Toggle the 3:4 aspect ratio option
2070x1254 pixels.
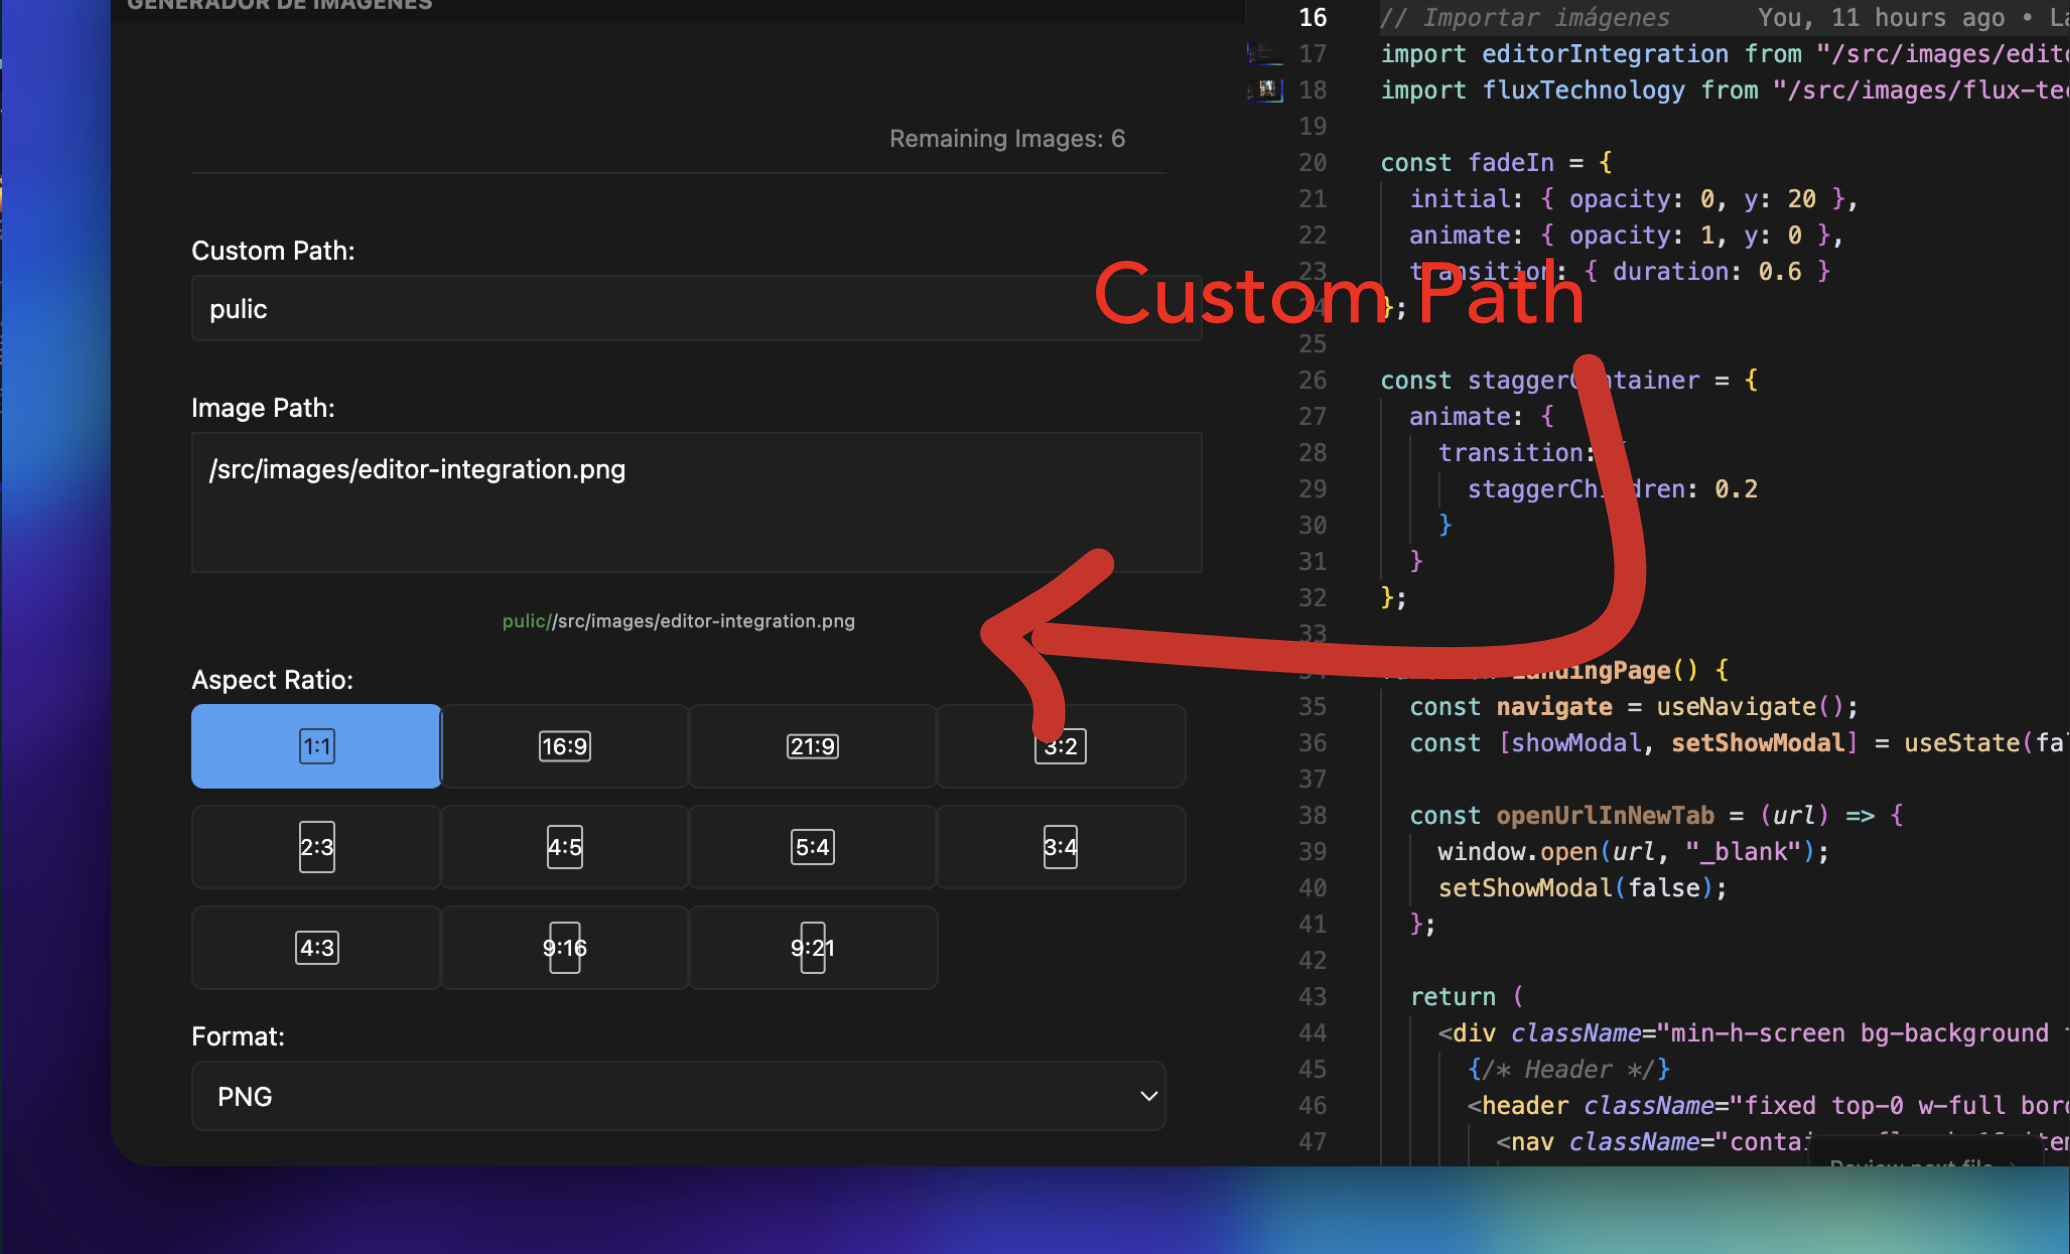(1060, 847)
